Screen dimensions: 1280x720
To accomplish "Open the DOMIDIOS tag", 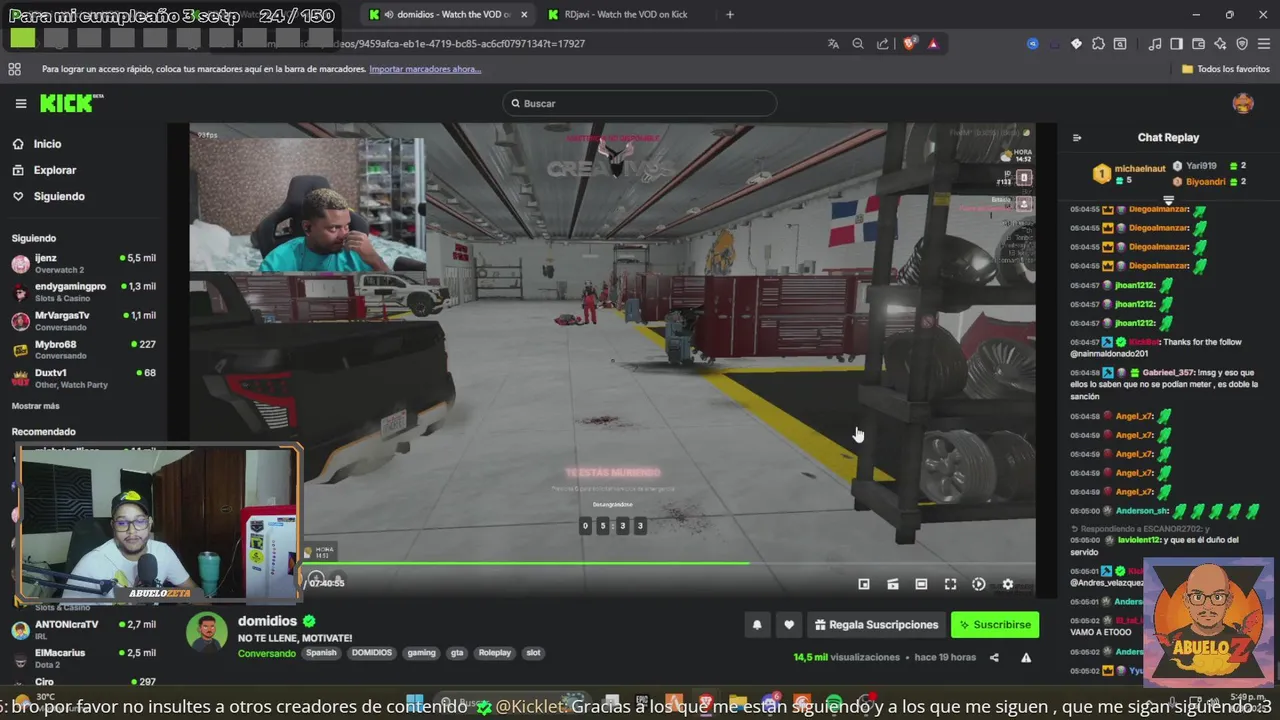I will click(x=372, y=653).
